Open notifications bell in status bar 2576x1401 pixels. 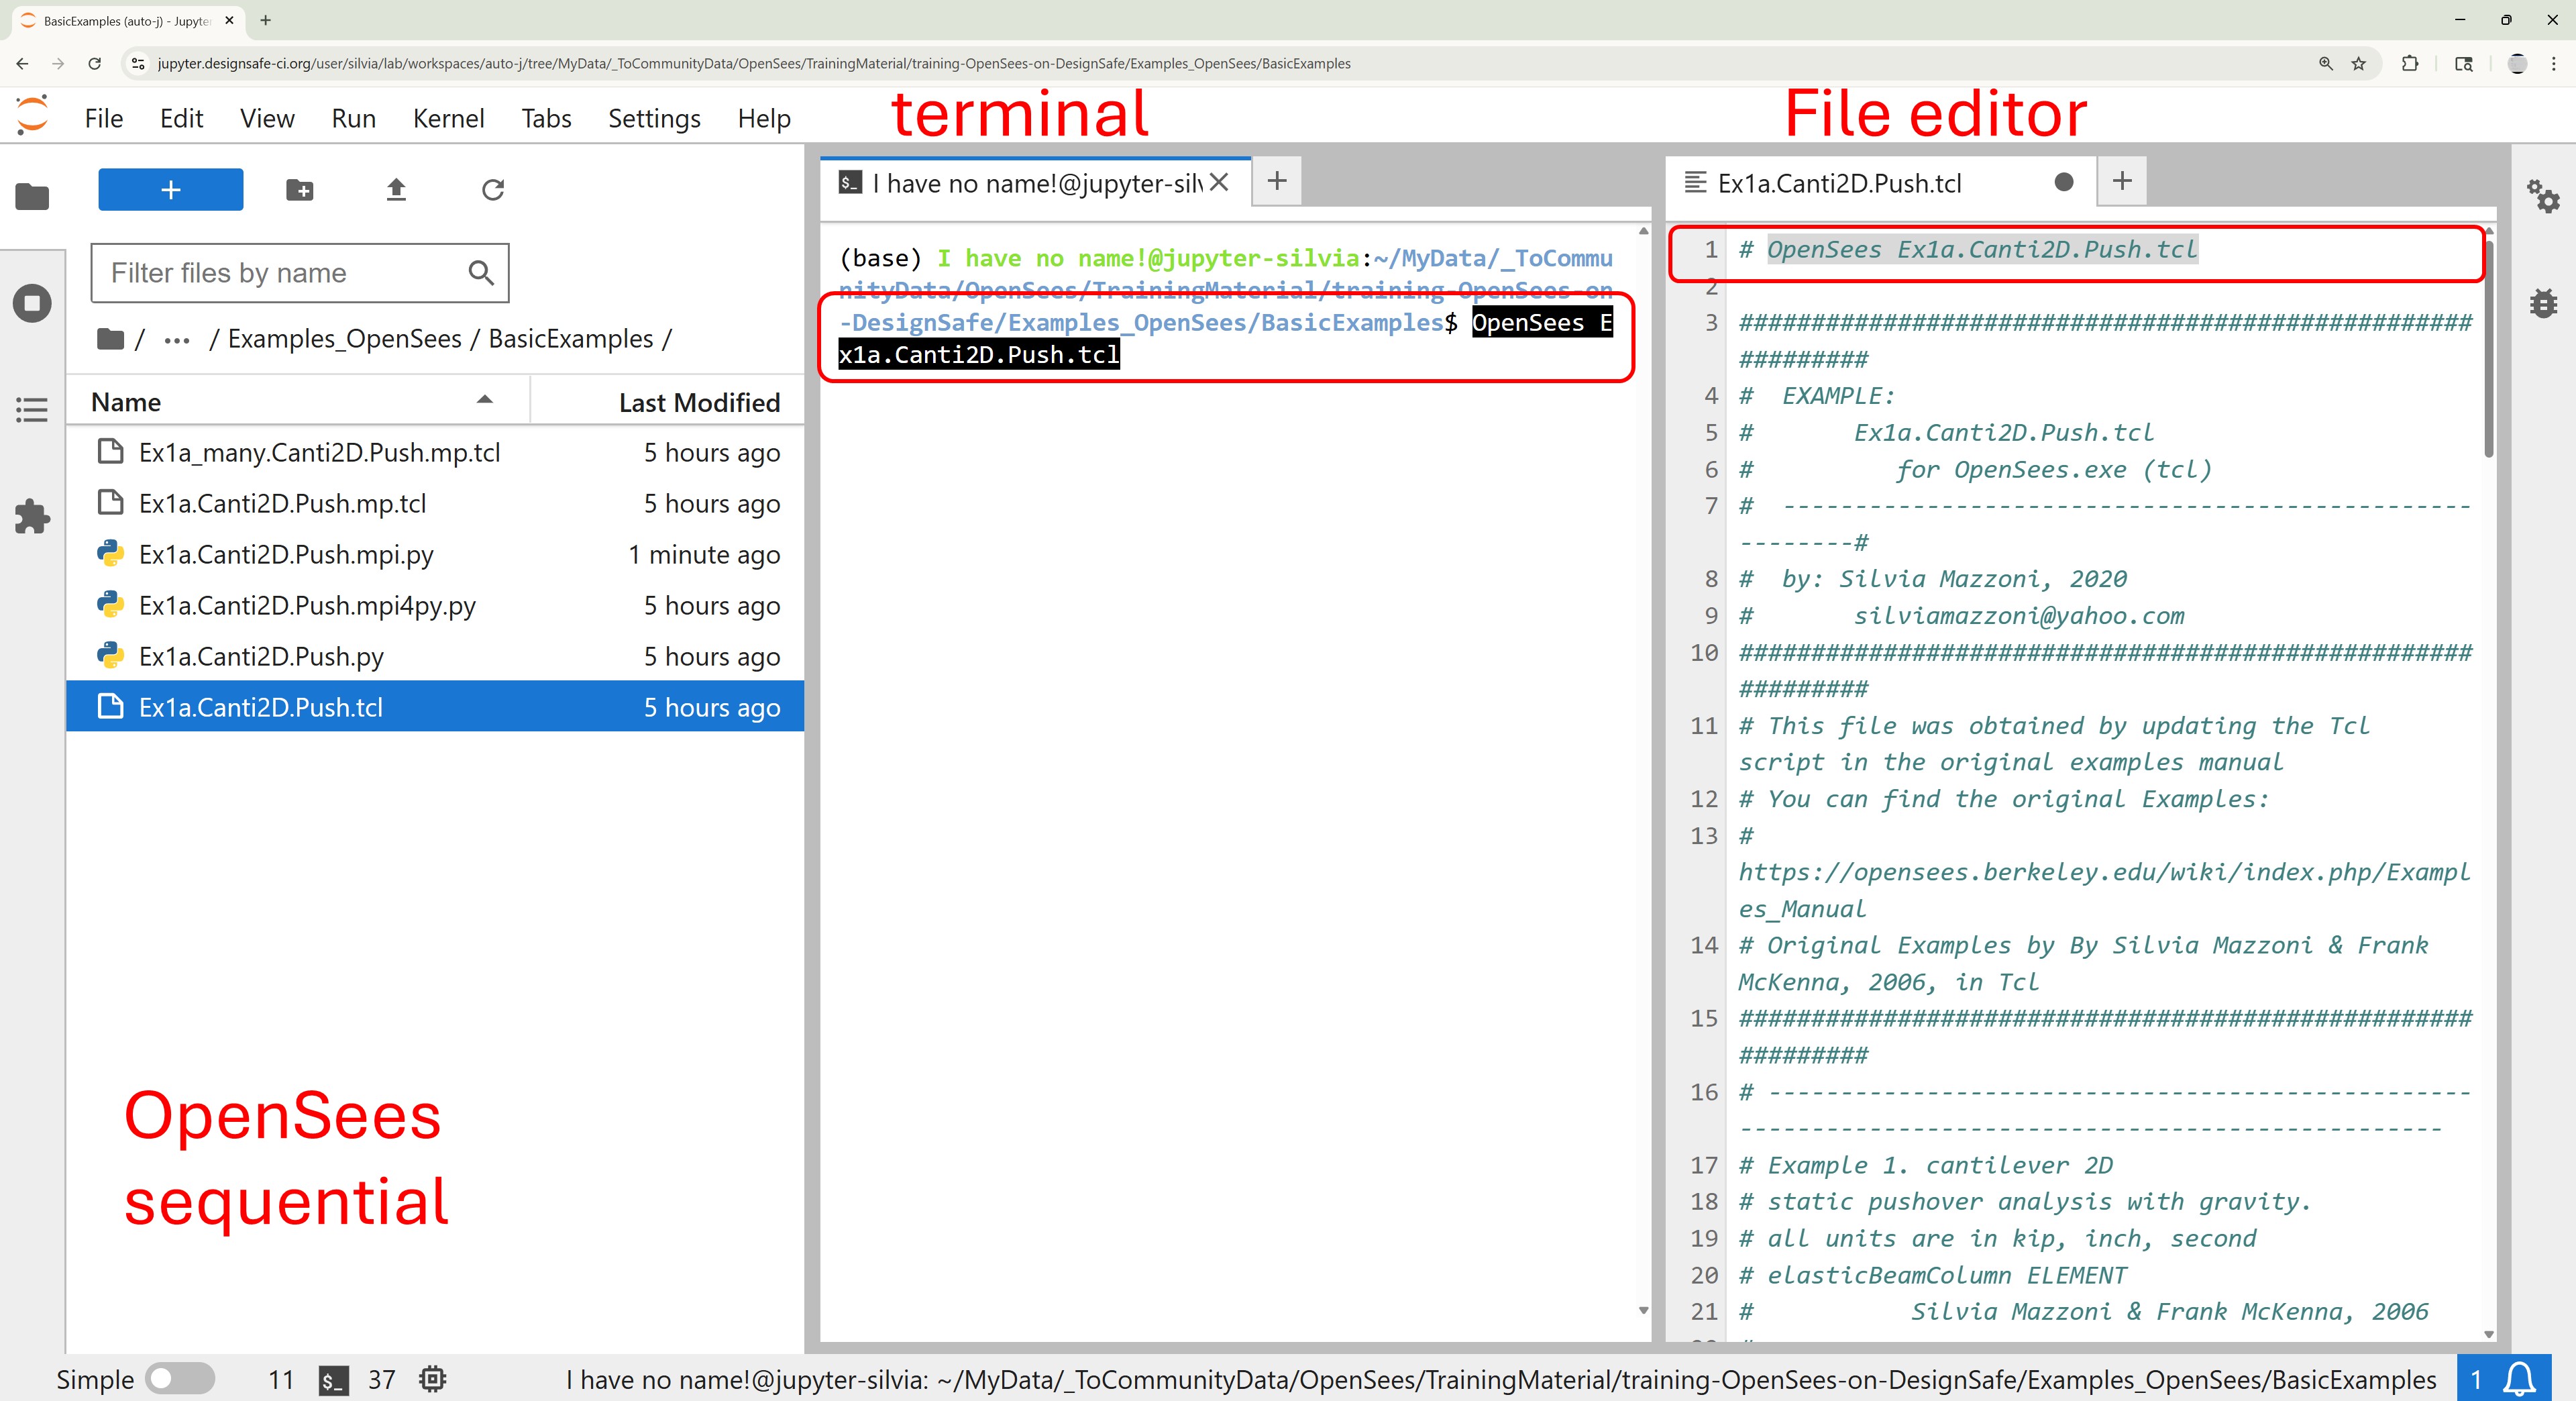(x=2518, y=1379)
